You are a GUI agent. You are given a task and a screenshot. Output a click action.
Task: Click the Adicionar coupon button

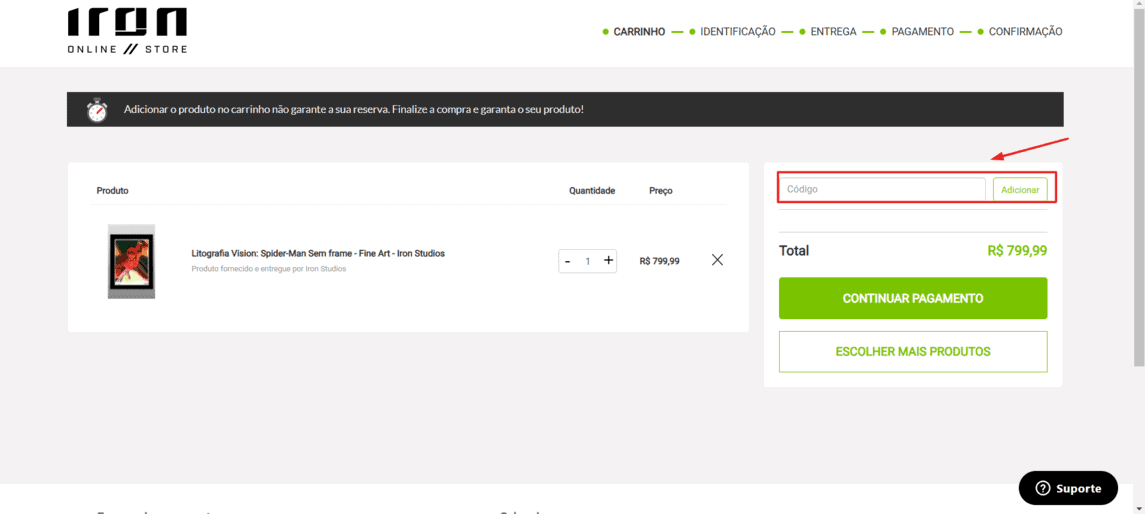point(1020,189)
